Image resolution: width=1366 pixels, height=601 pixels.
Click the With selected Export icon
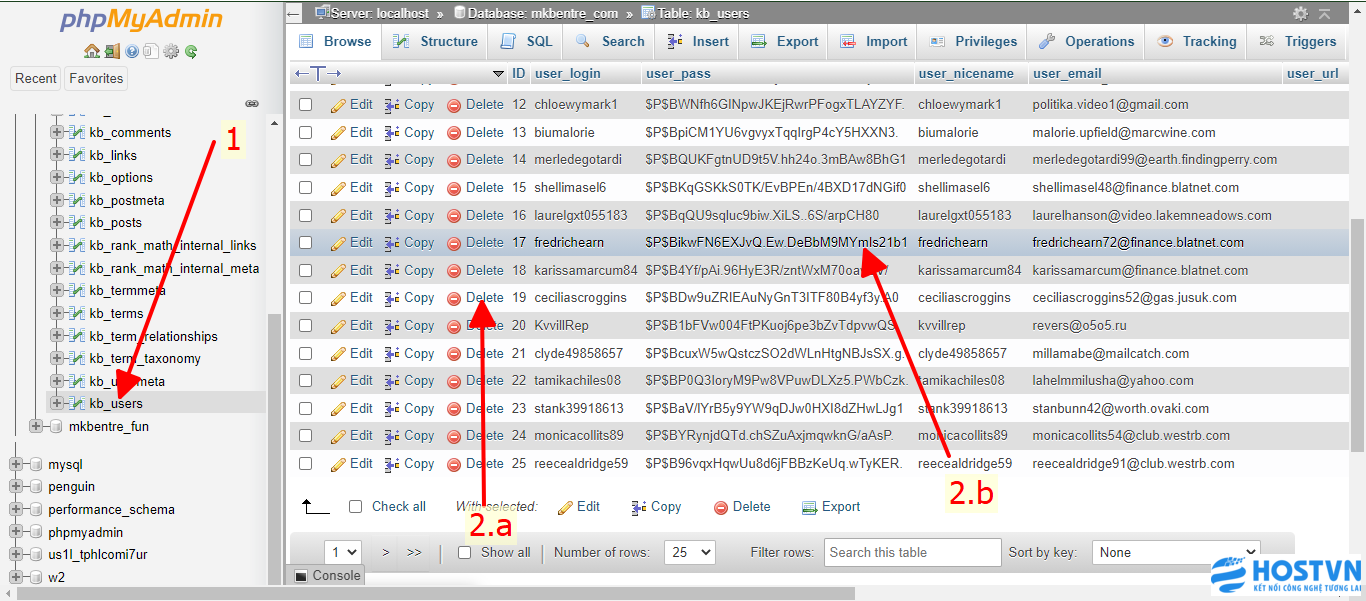pyautogui.click(x=810, y=508)
